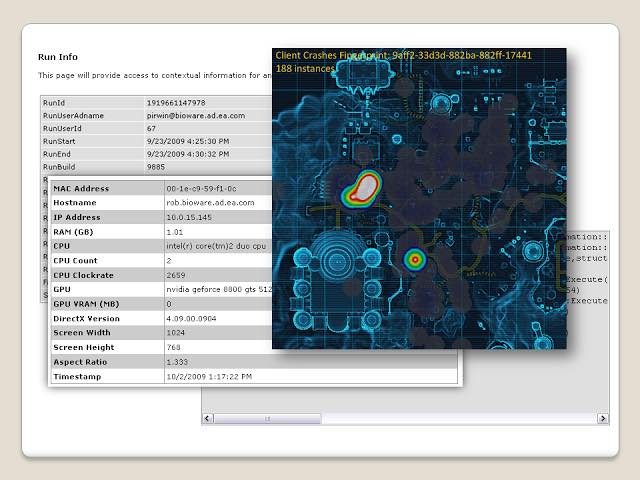Click the Timestamp value 10/2/2009
Screen dimensions: 640x480
[208, 376]
